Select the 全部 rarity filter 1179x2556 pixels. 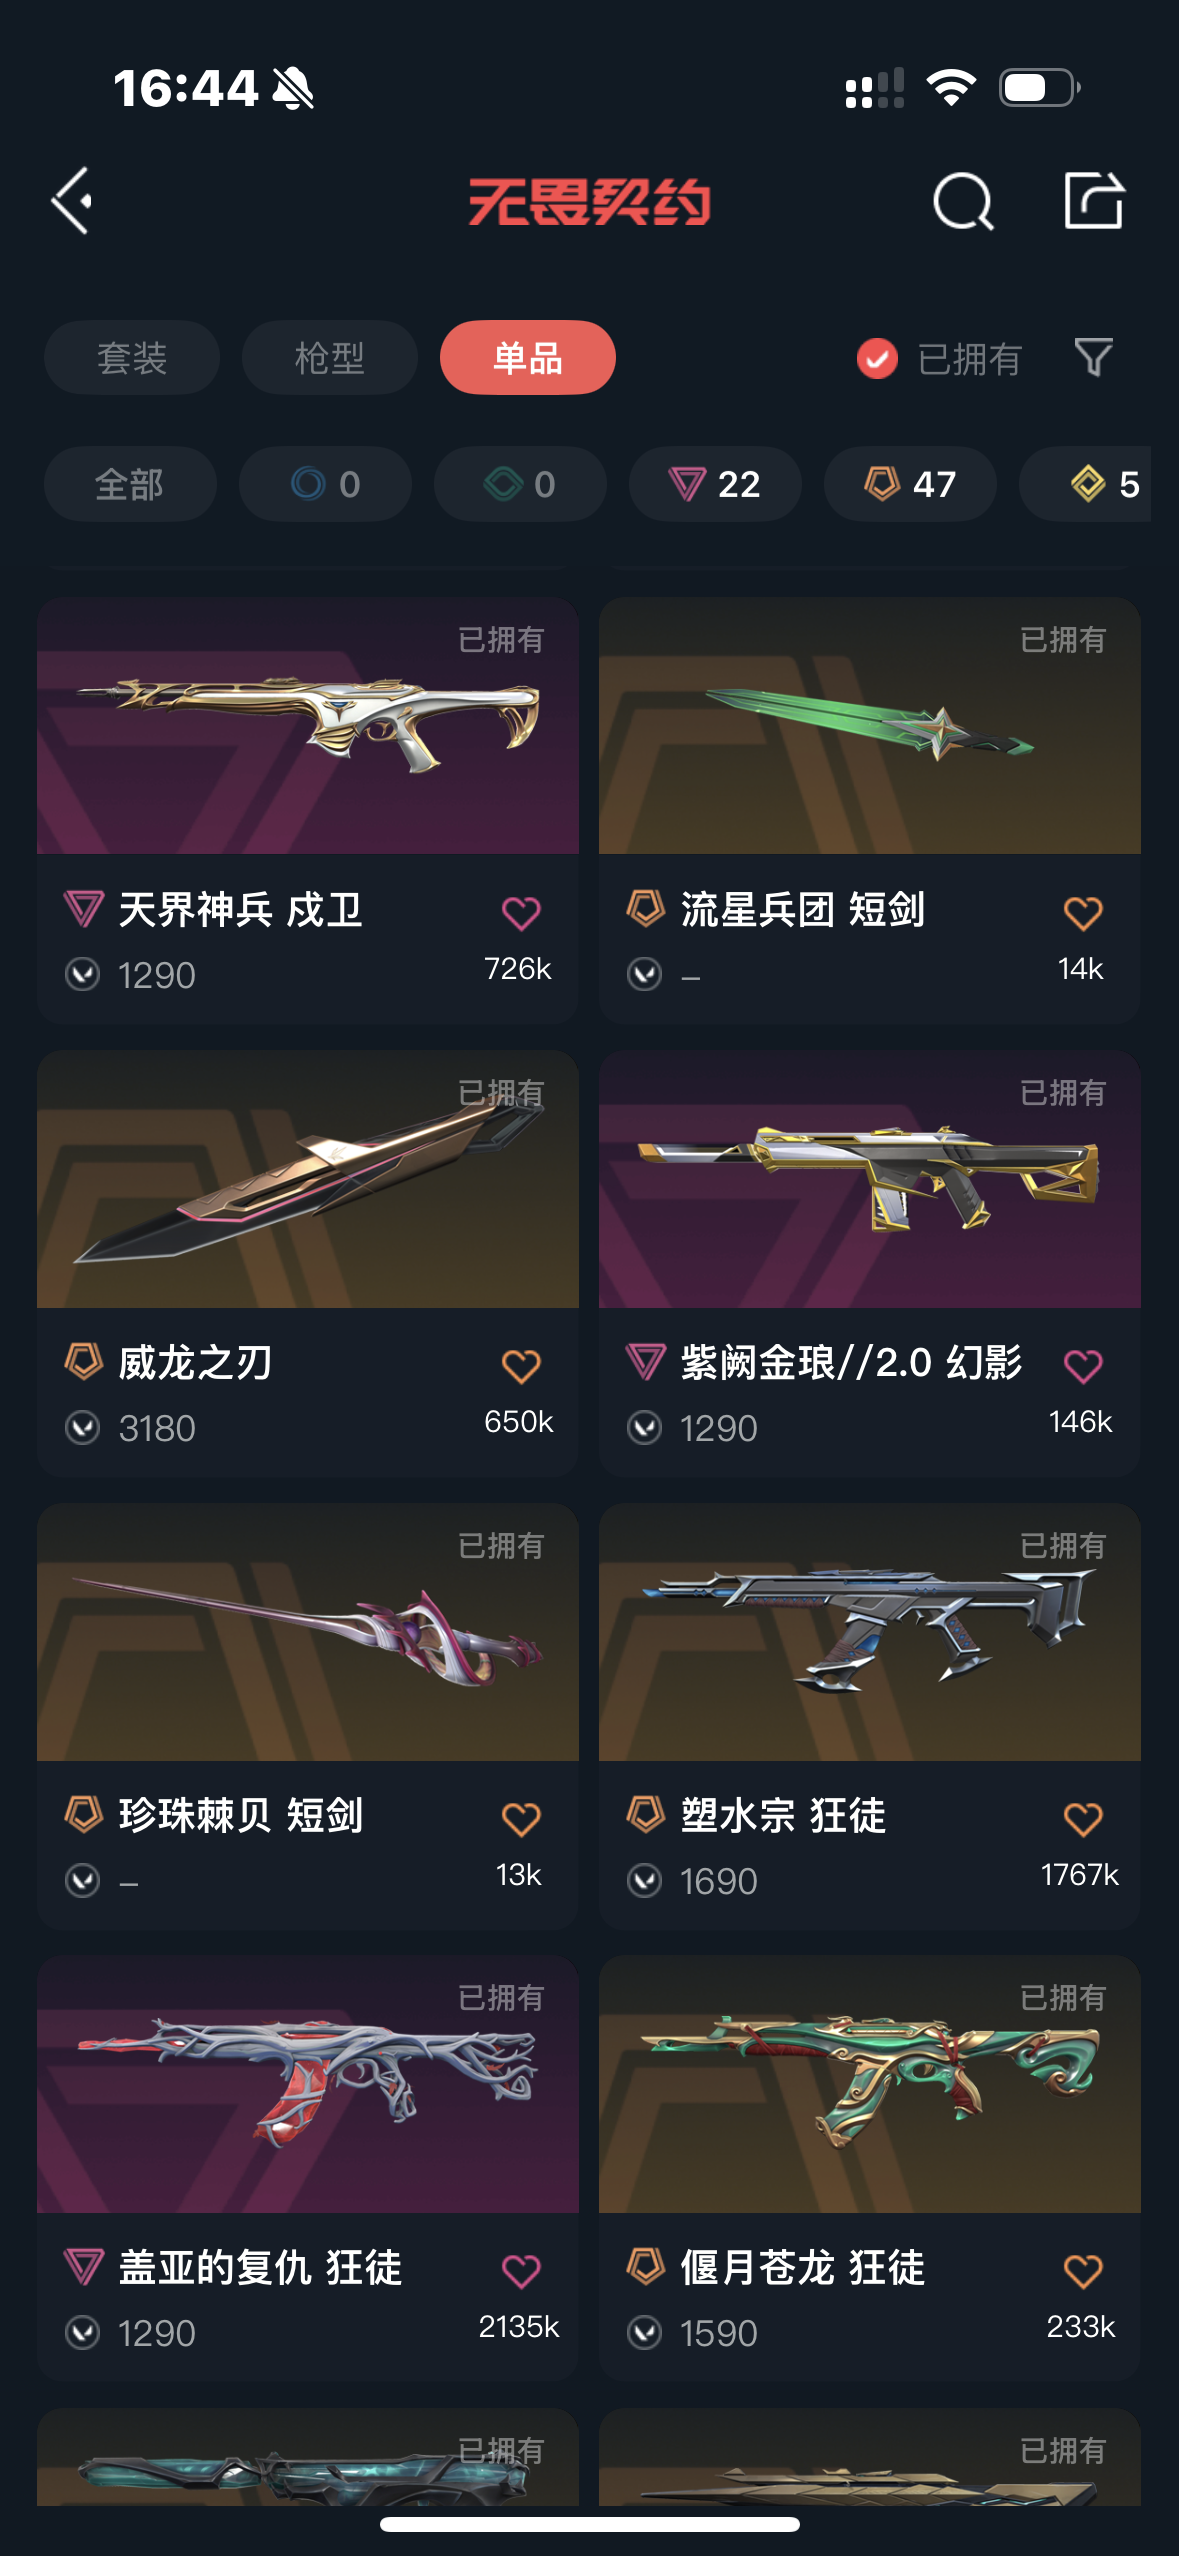[x=130, y=484]
